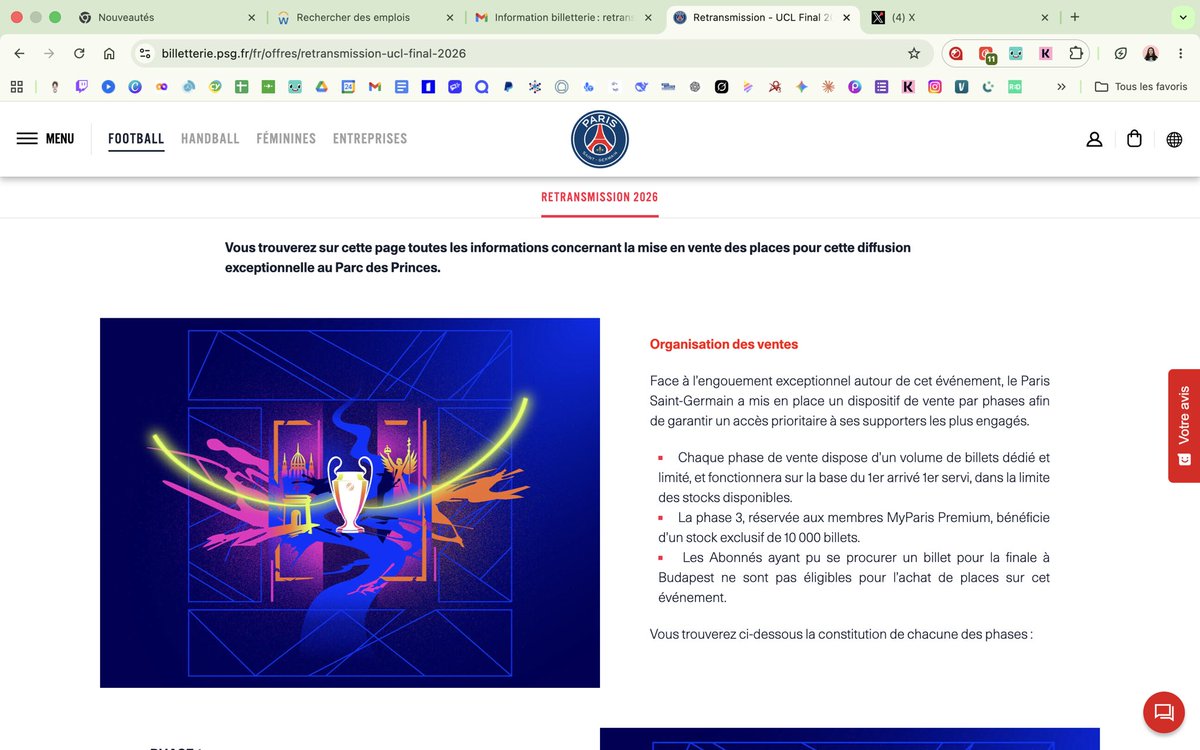The image size is (1200, 750).
Task: Click the teal smiley face extension
Action: tap(1016, 53)
